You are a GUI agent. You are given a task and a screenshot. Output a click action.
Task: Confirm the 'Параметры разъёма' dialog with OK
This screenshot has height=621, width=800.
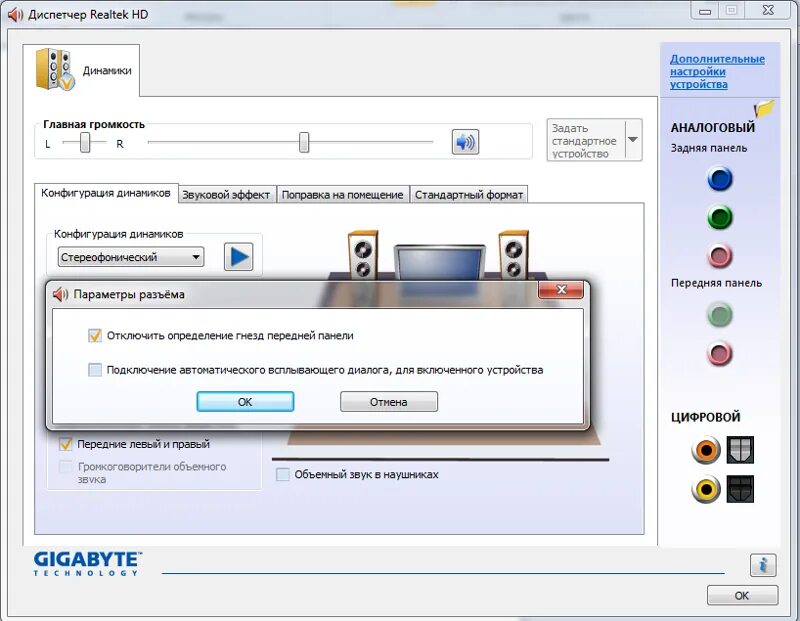pyautogui.click(x=245, y=402)
